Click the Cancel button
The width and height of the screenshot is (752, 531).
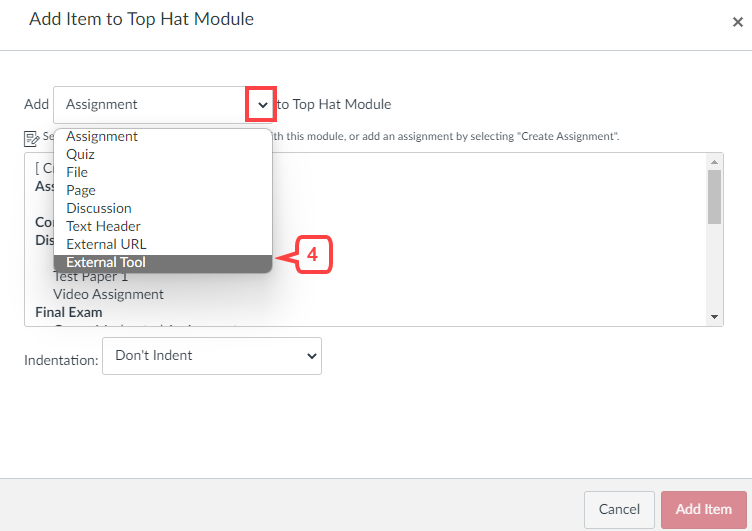click(619, 509)
